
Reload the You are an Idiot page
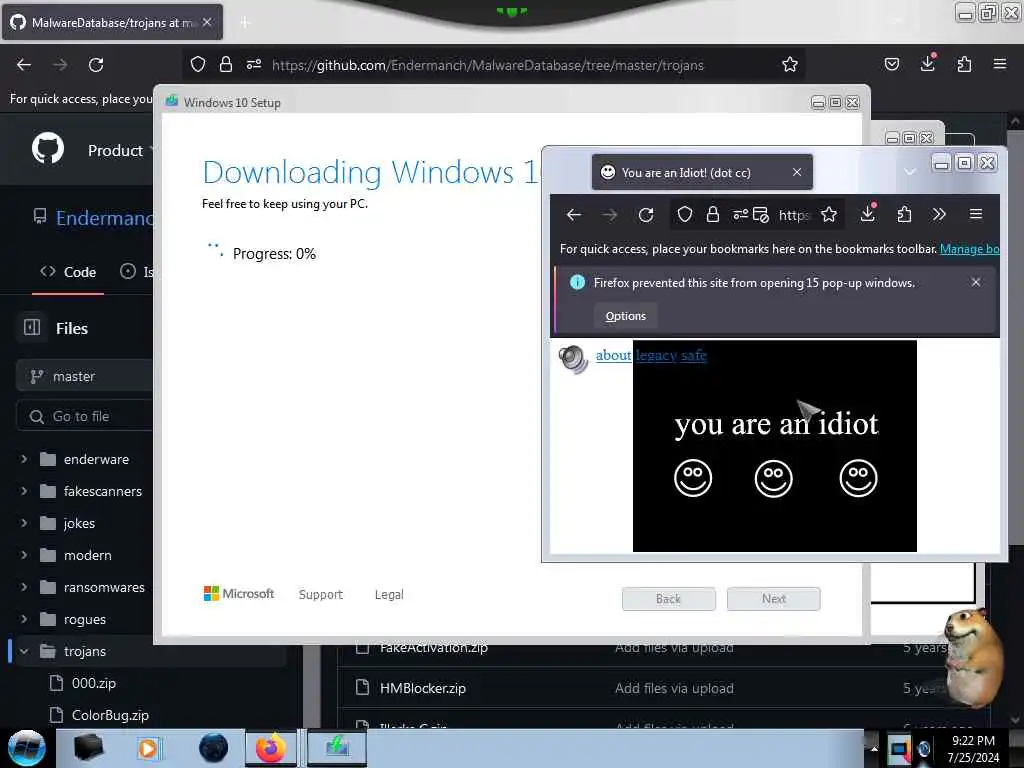point(646,215)
